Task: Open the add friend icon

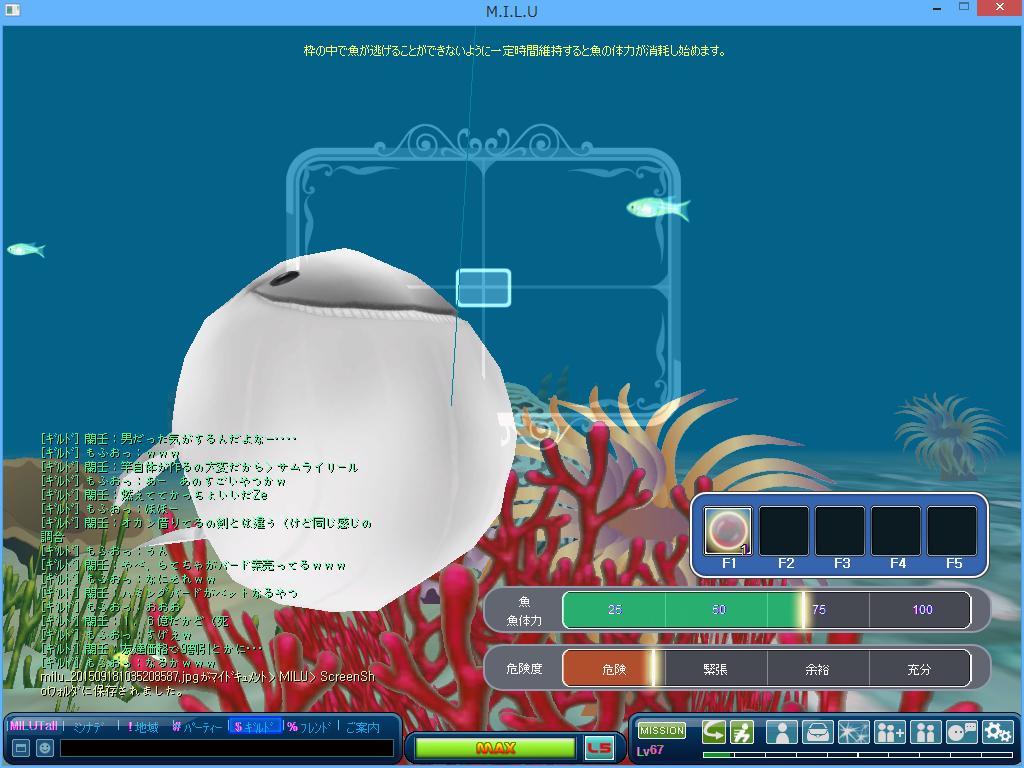Action: (889, 733)
